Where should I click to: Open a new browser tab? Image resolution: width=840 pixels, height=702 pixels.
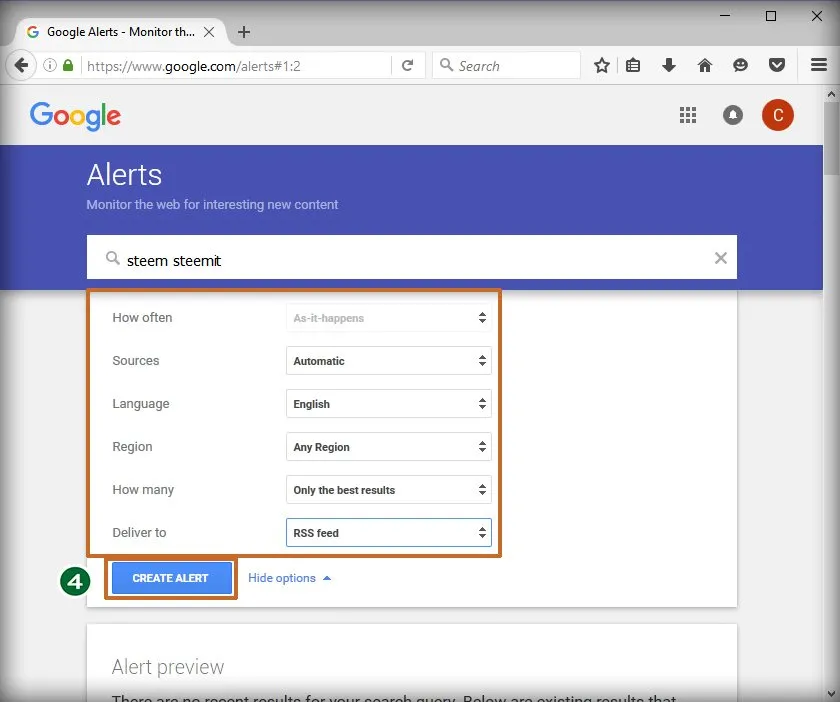(244, 32)
